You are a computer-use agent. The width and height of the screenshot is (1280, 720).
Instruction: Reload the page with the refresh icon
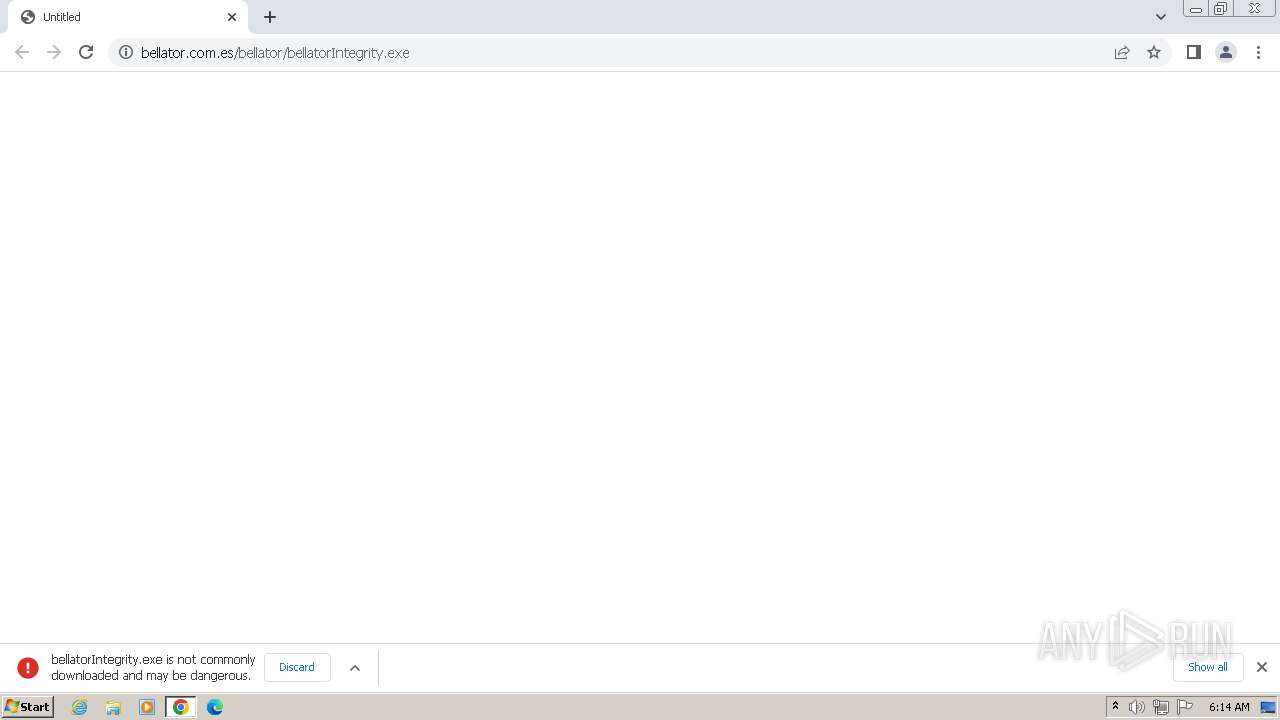point(86,52)
